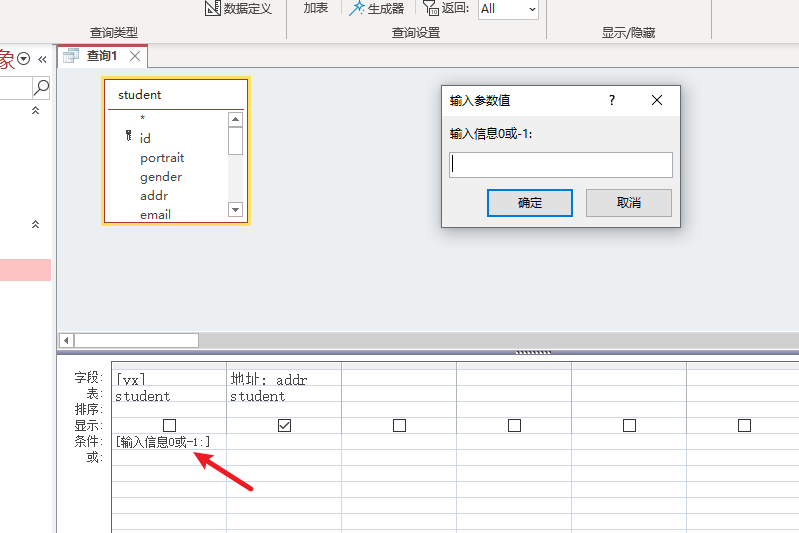Image resolution: width=799 pixels, height=533 pixels.
Task: Click the navigation pane search magnifier
Action: [x=41, y=88]
